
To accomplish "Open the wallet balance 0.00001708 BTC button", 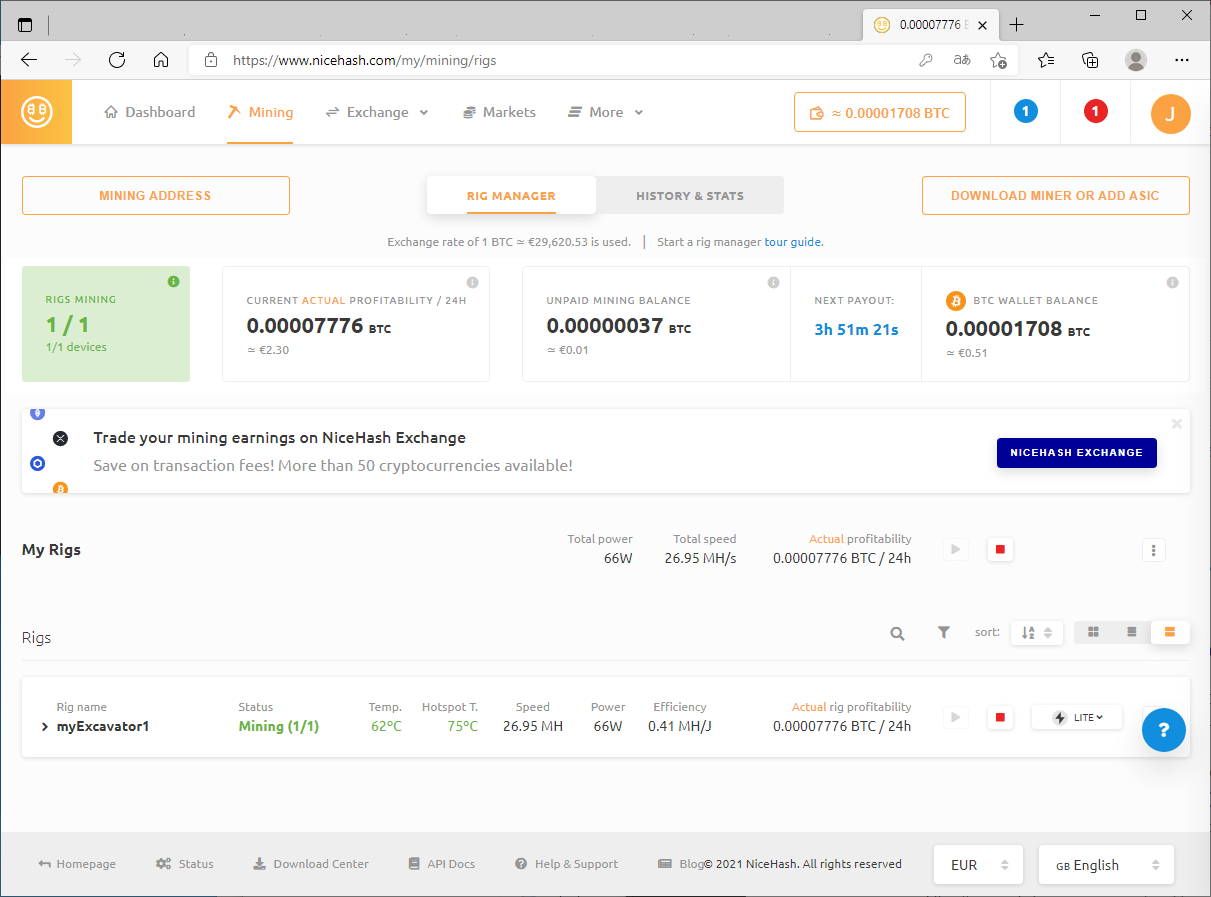I will pyautogui.click(x=880, y=113).
